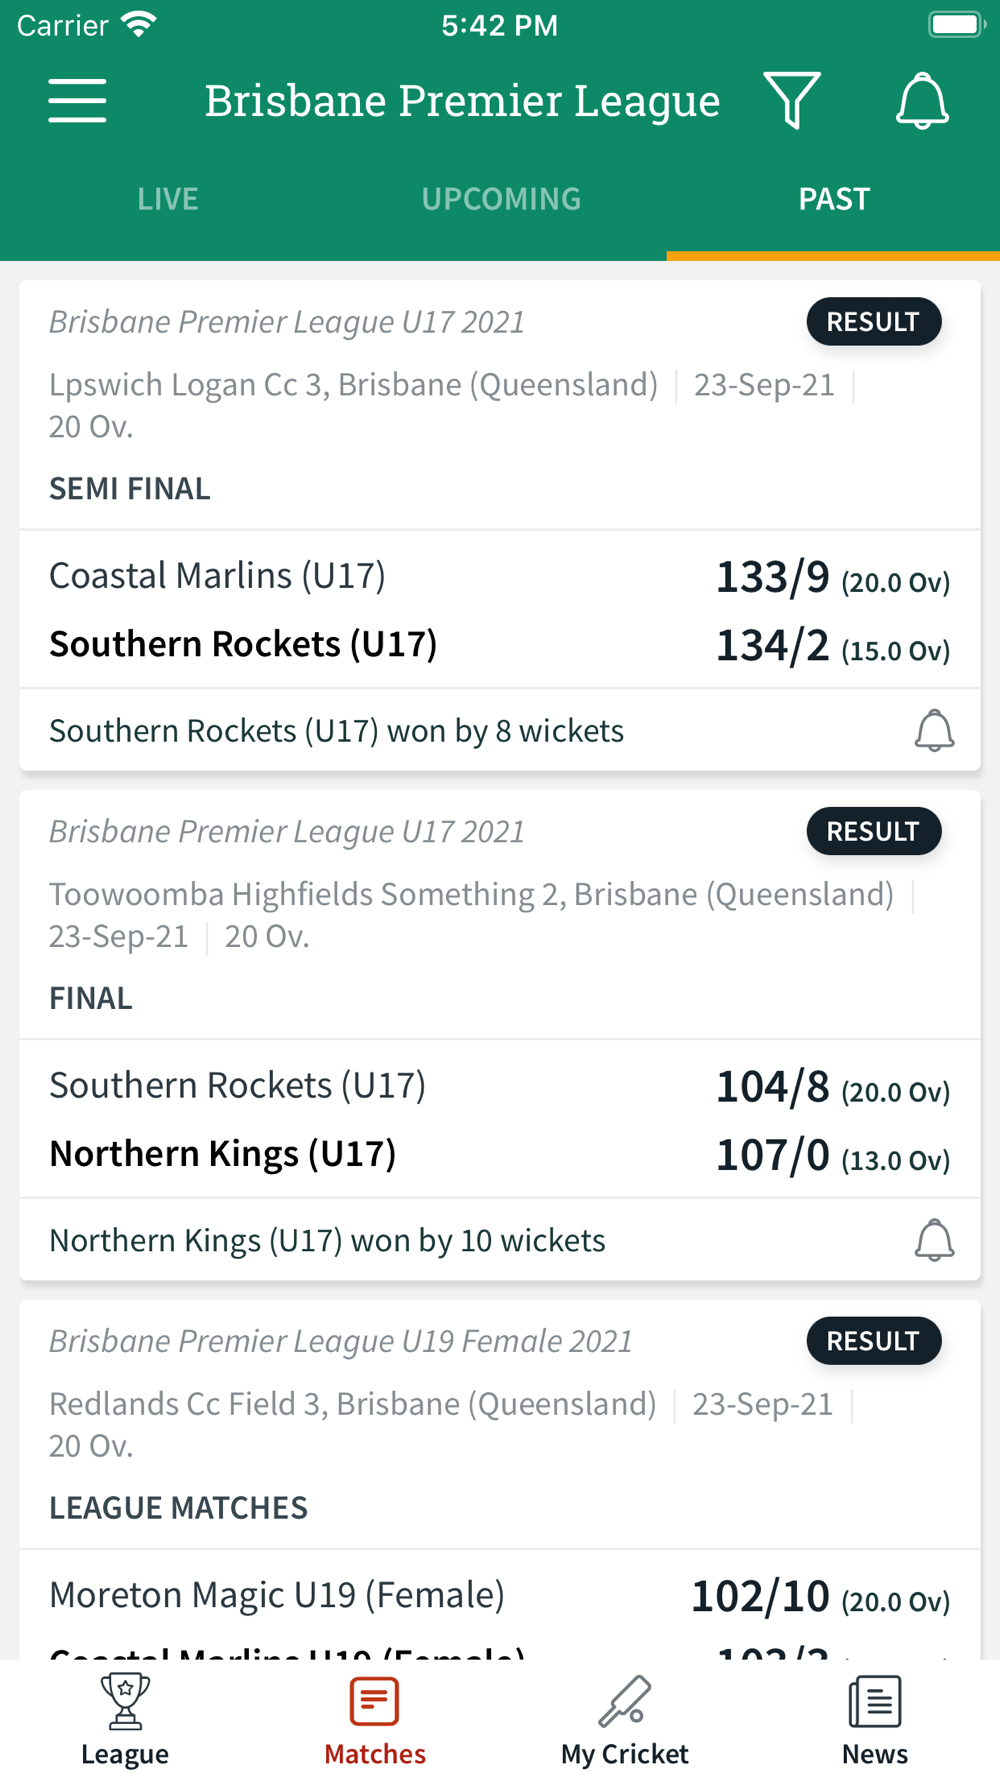1000x1778 pixels.
Task: Tap RESULT badge on the final match
Action: click(x=873, y=832)
